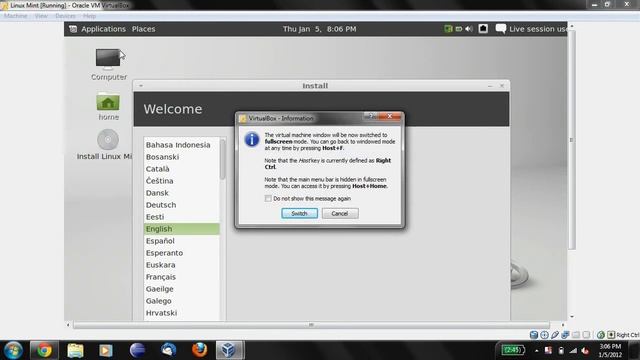
Task: Open the Applications menu in Mint panel
Action: pos(103,29)
